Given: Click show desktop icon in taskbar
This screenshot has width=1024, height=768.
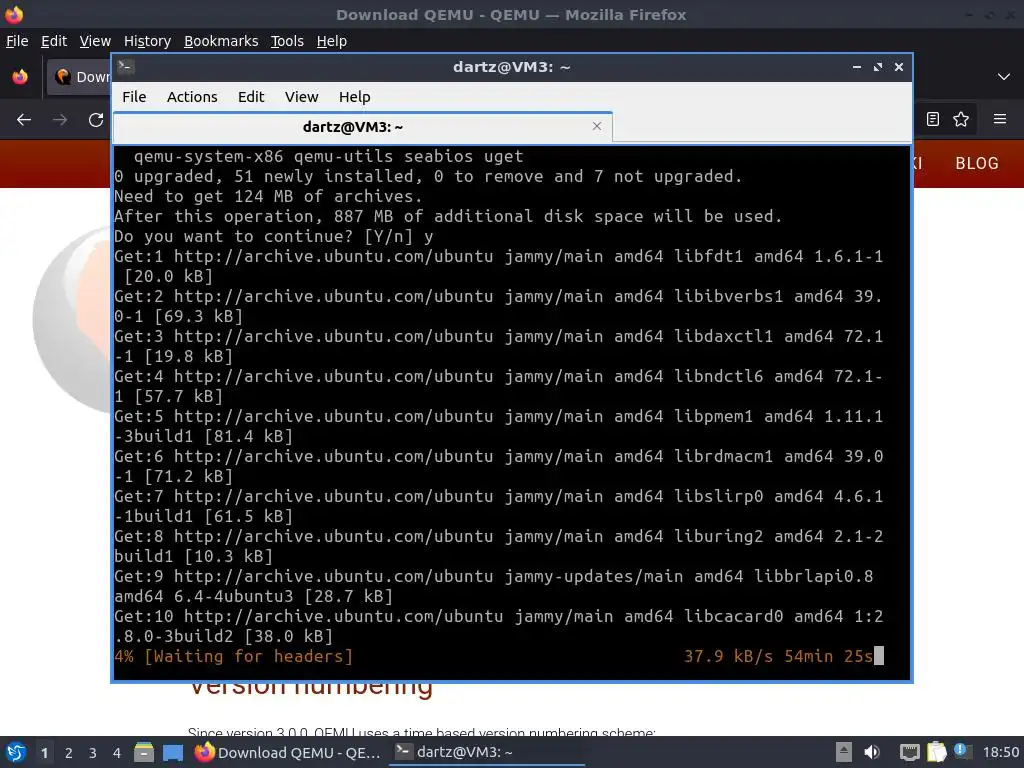Looking at the screenshot, I should 173,752.
